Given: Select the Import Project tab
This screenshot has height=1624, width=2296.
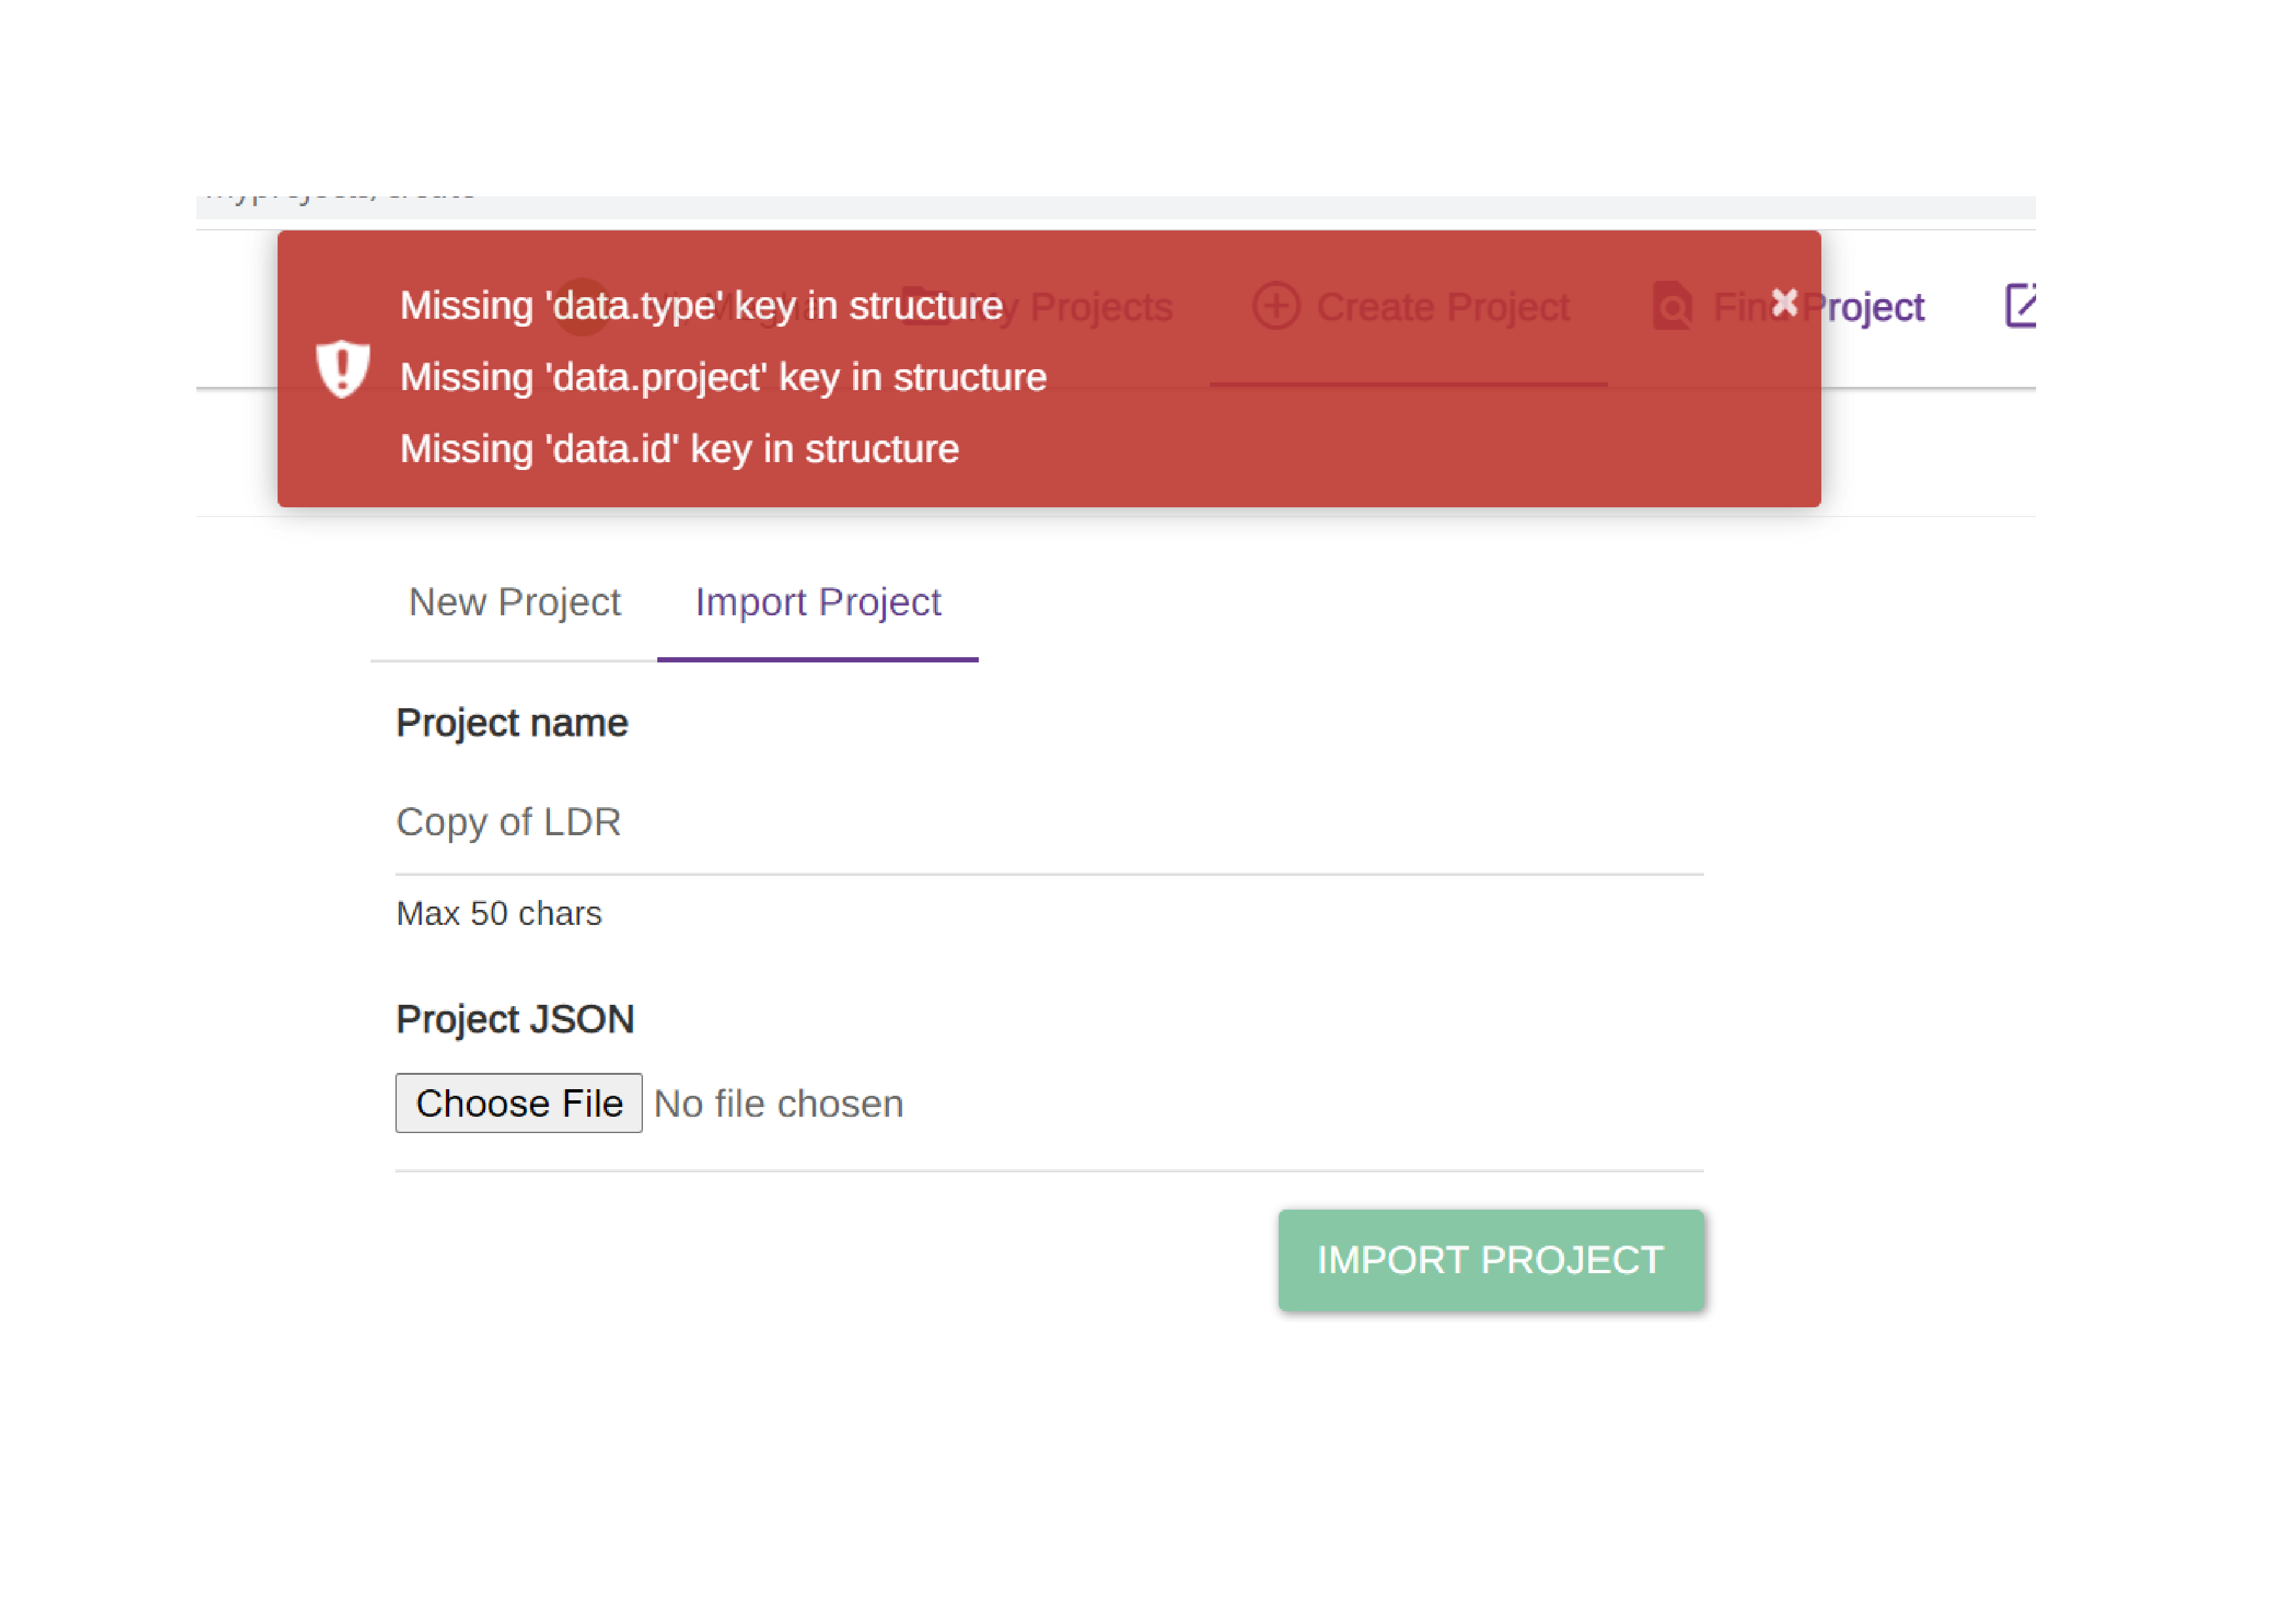Looking at the screenshot, I should (x=817, y=602).
